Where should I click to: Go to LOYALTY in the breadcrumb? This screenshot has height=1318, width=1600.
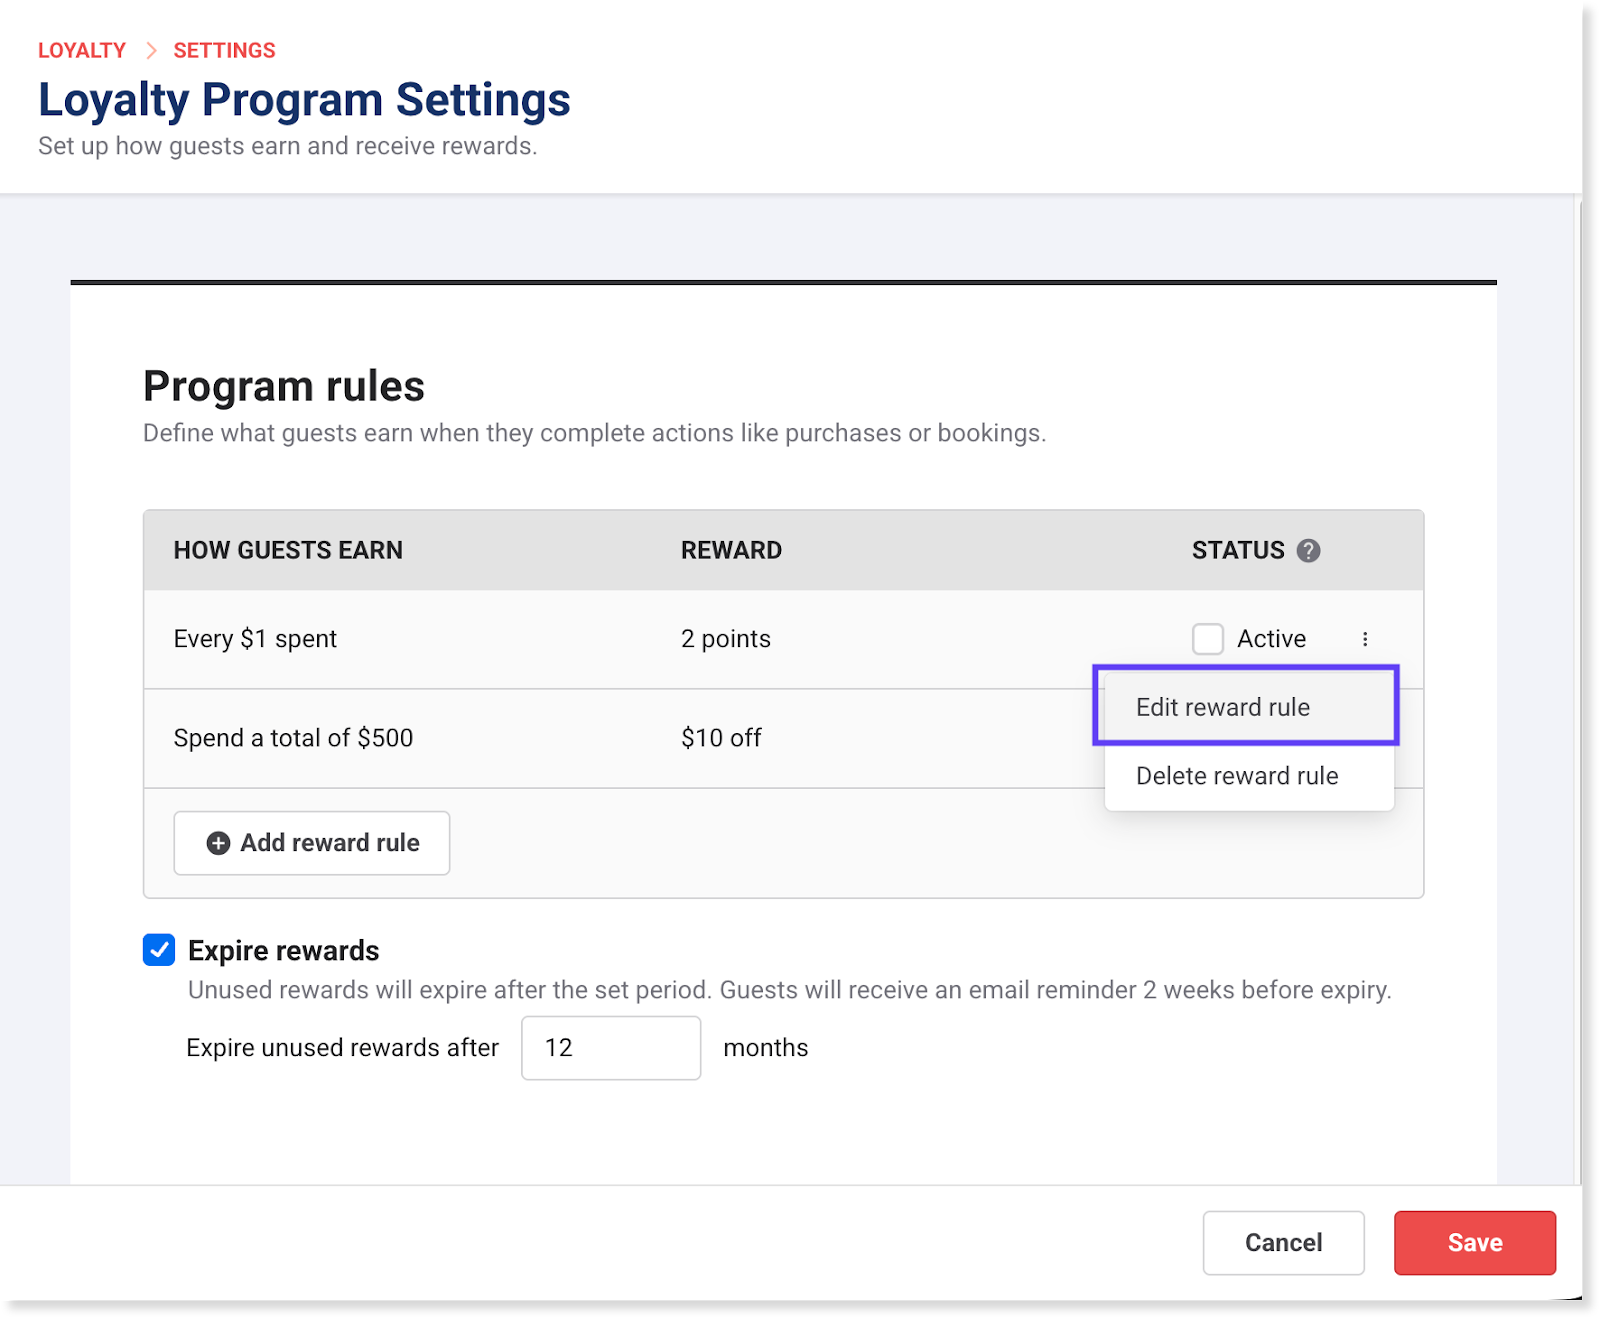[x=82, y=50]
